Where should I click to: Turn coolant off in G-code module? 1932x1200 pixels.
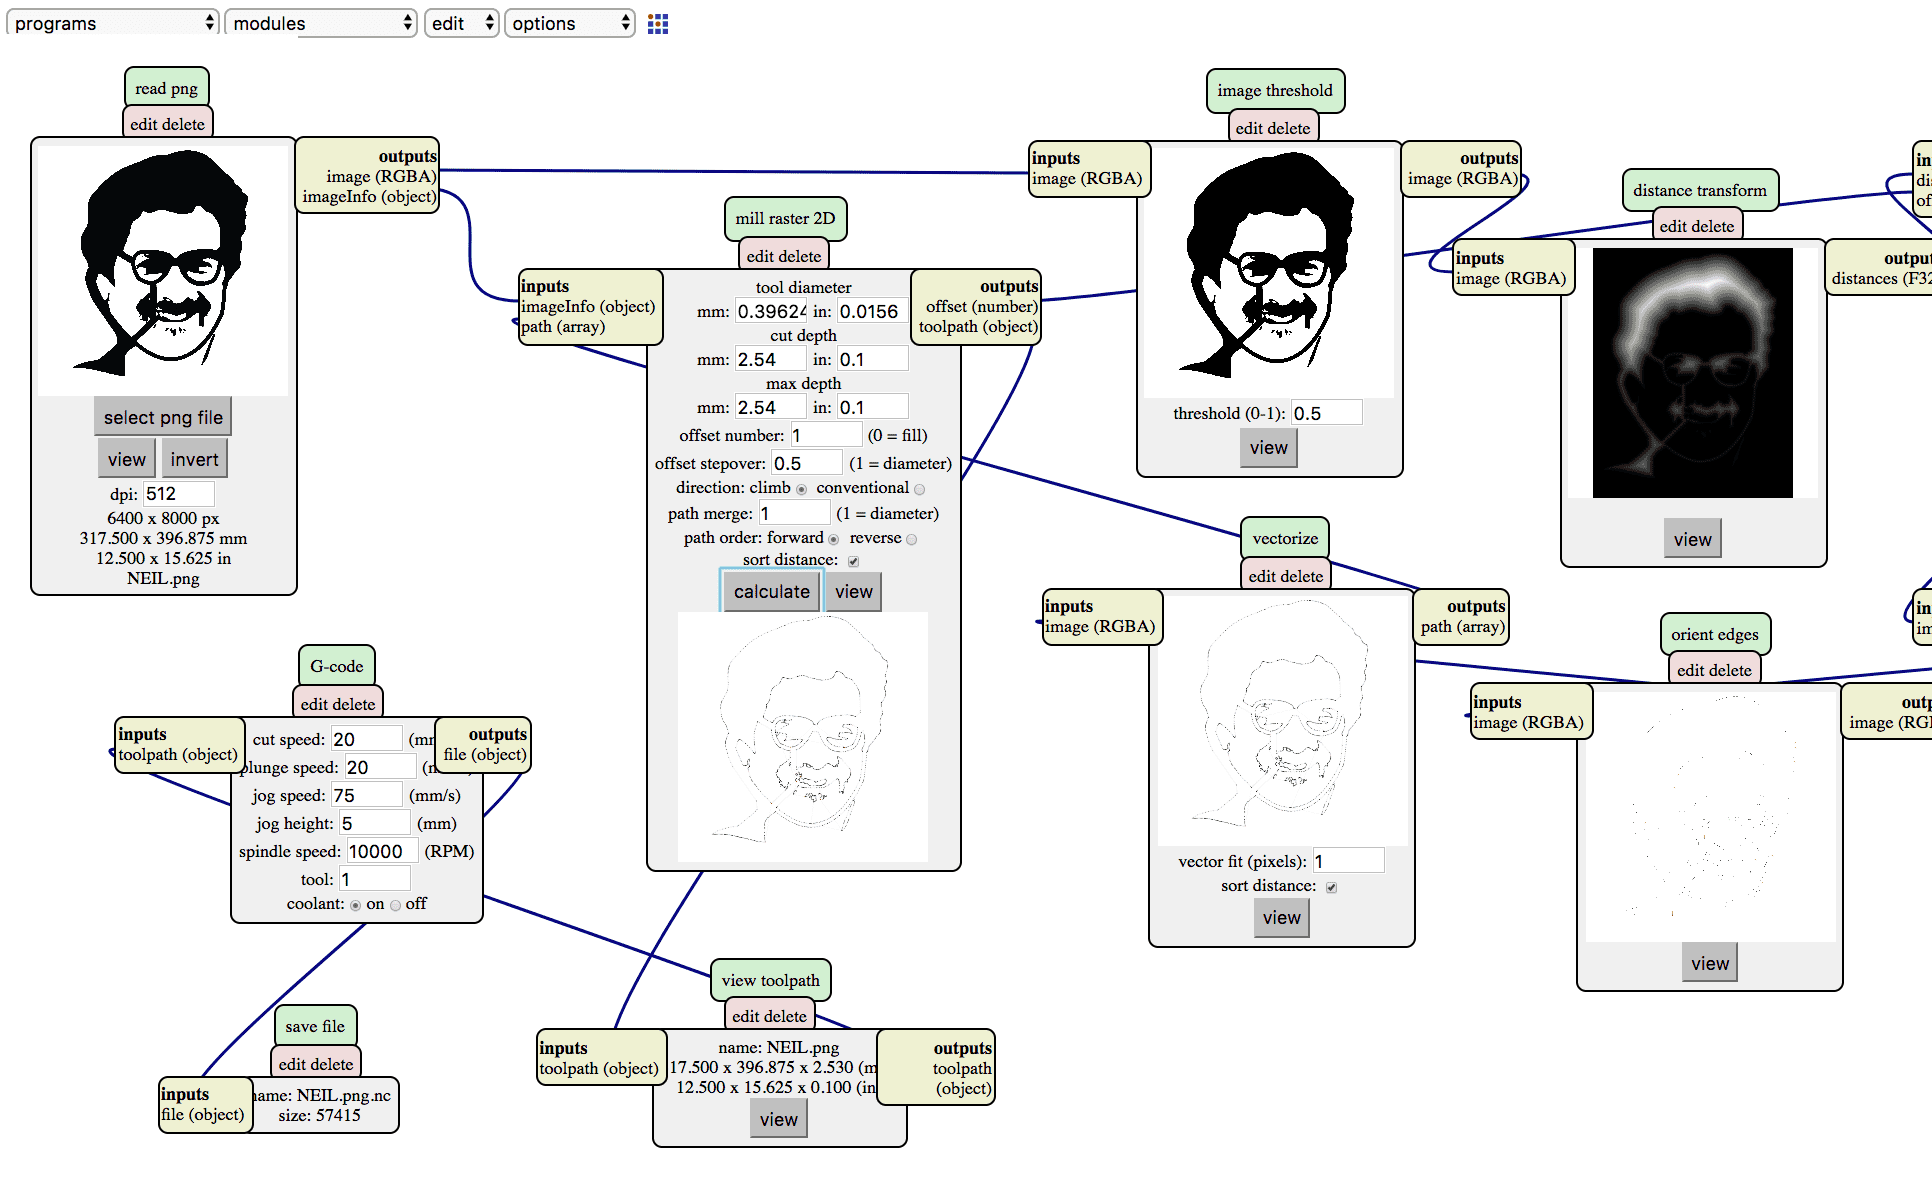[x=395, y=905]
